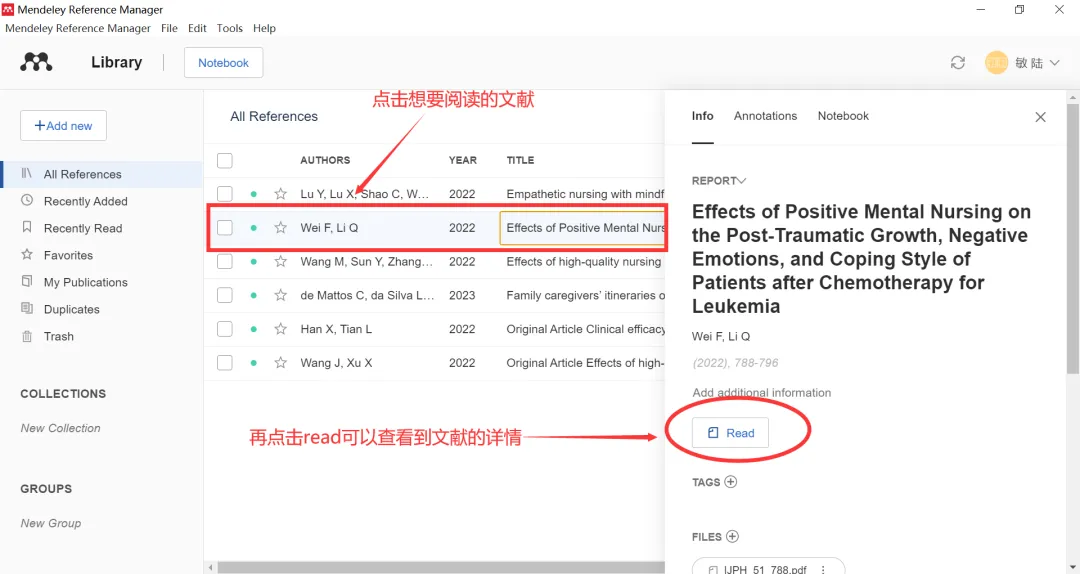Switch to the Annotations tab
Viewport: 1080px width, 574px height.
(x=765, y=116)
